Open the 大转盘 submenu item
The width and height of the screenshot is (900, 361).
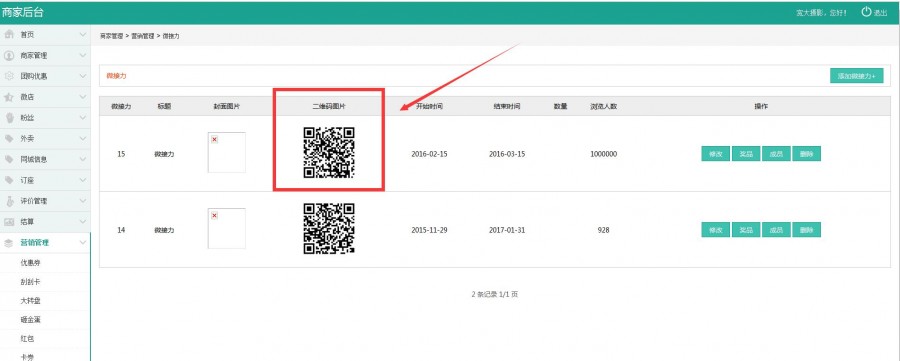(x=30, y=301)
